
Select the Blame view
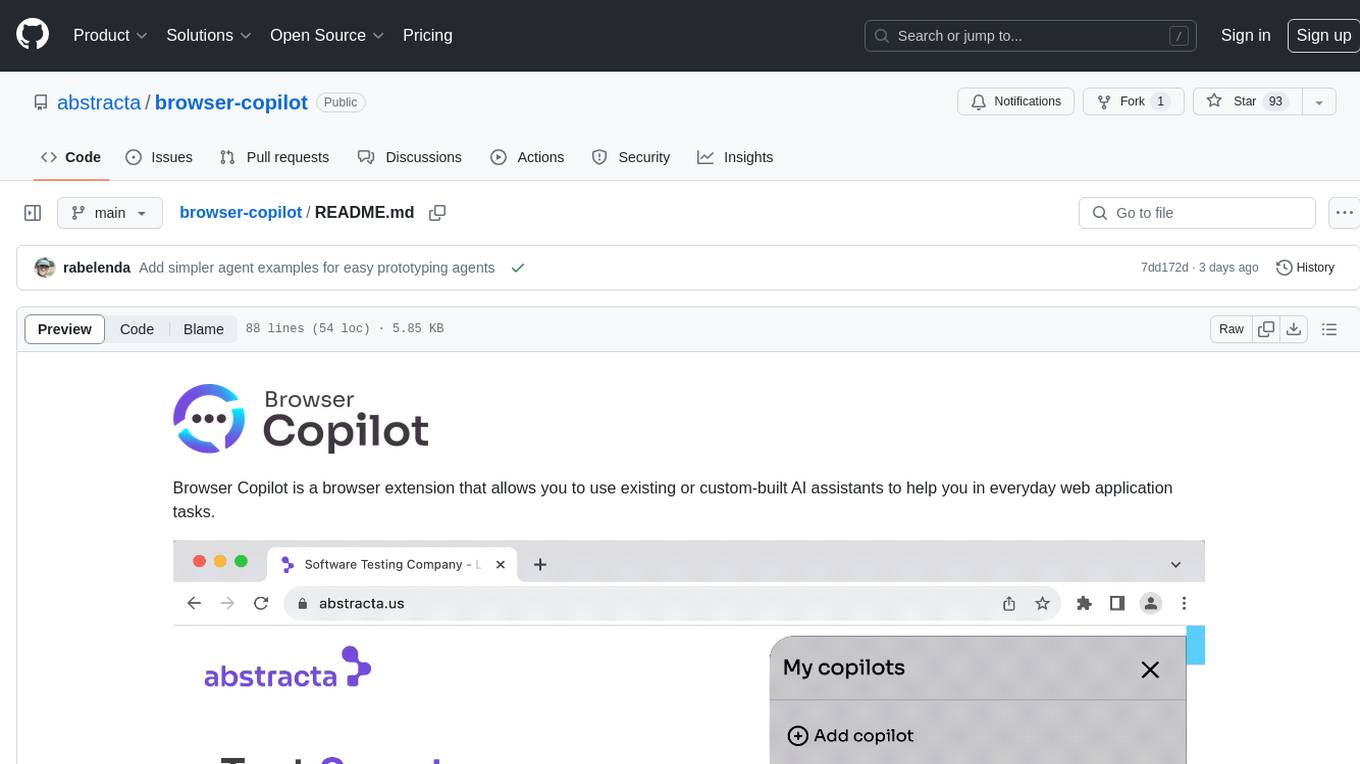[203, 329]
